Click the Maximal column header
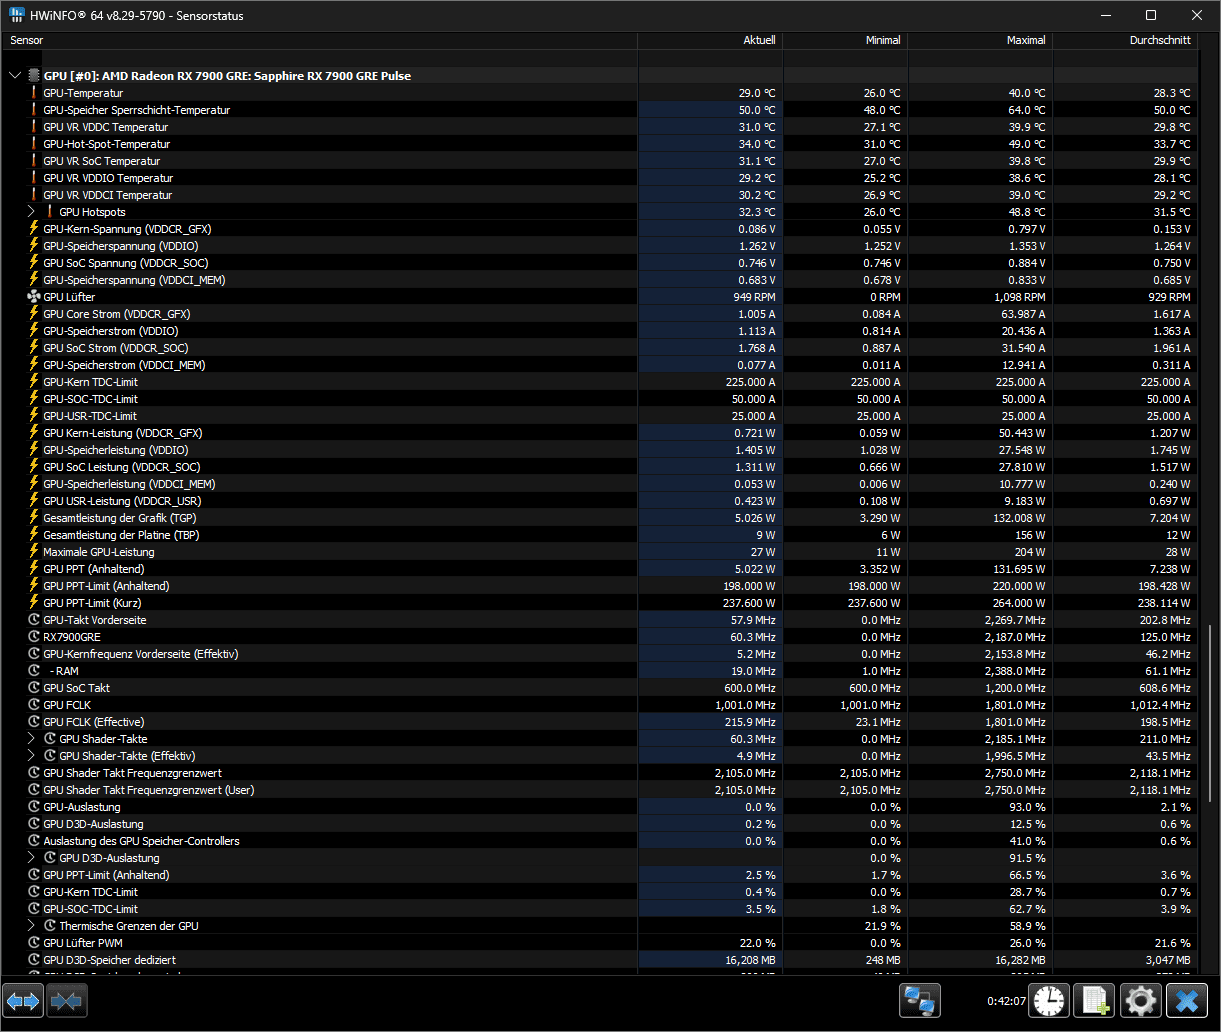This screenshot has width=1221, height=1032. pos(980,41)
